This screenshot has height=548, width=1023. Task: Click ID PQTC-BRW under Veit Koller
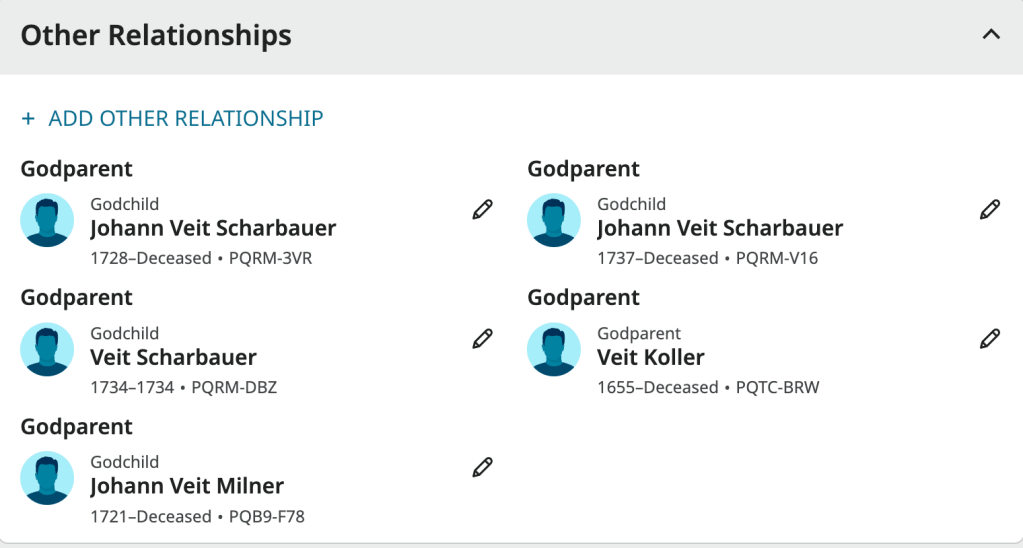(777, 387)
